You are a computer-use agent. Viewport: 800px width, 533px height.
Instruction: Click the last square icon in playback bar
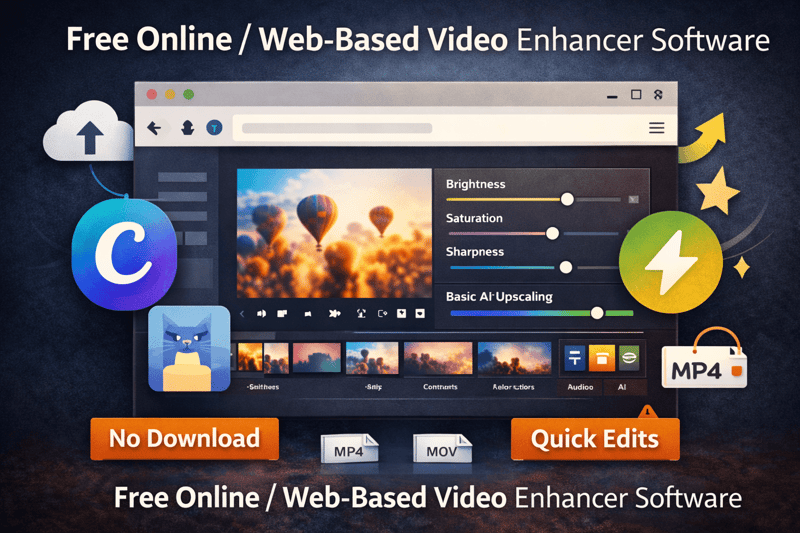pyautogui.click(x=420, y=314)
